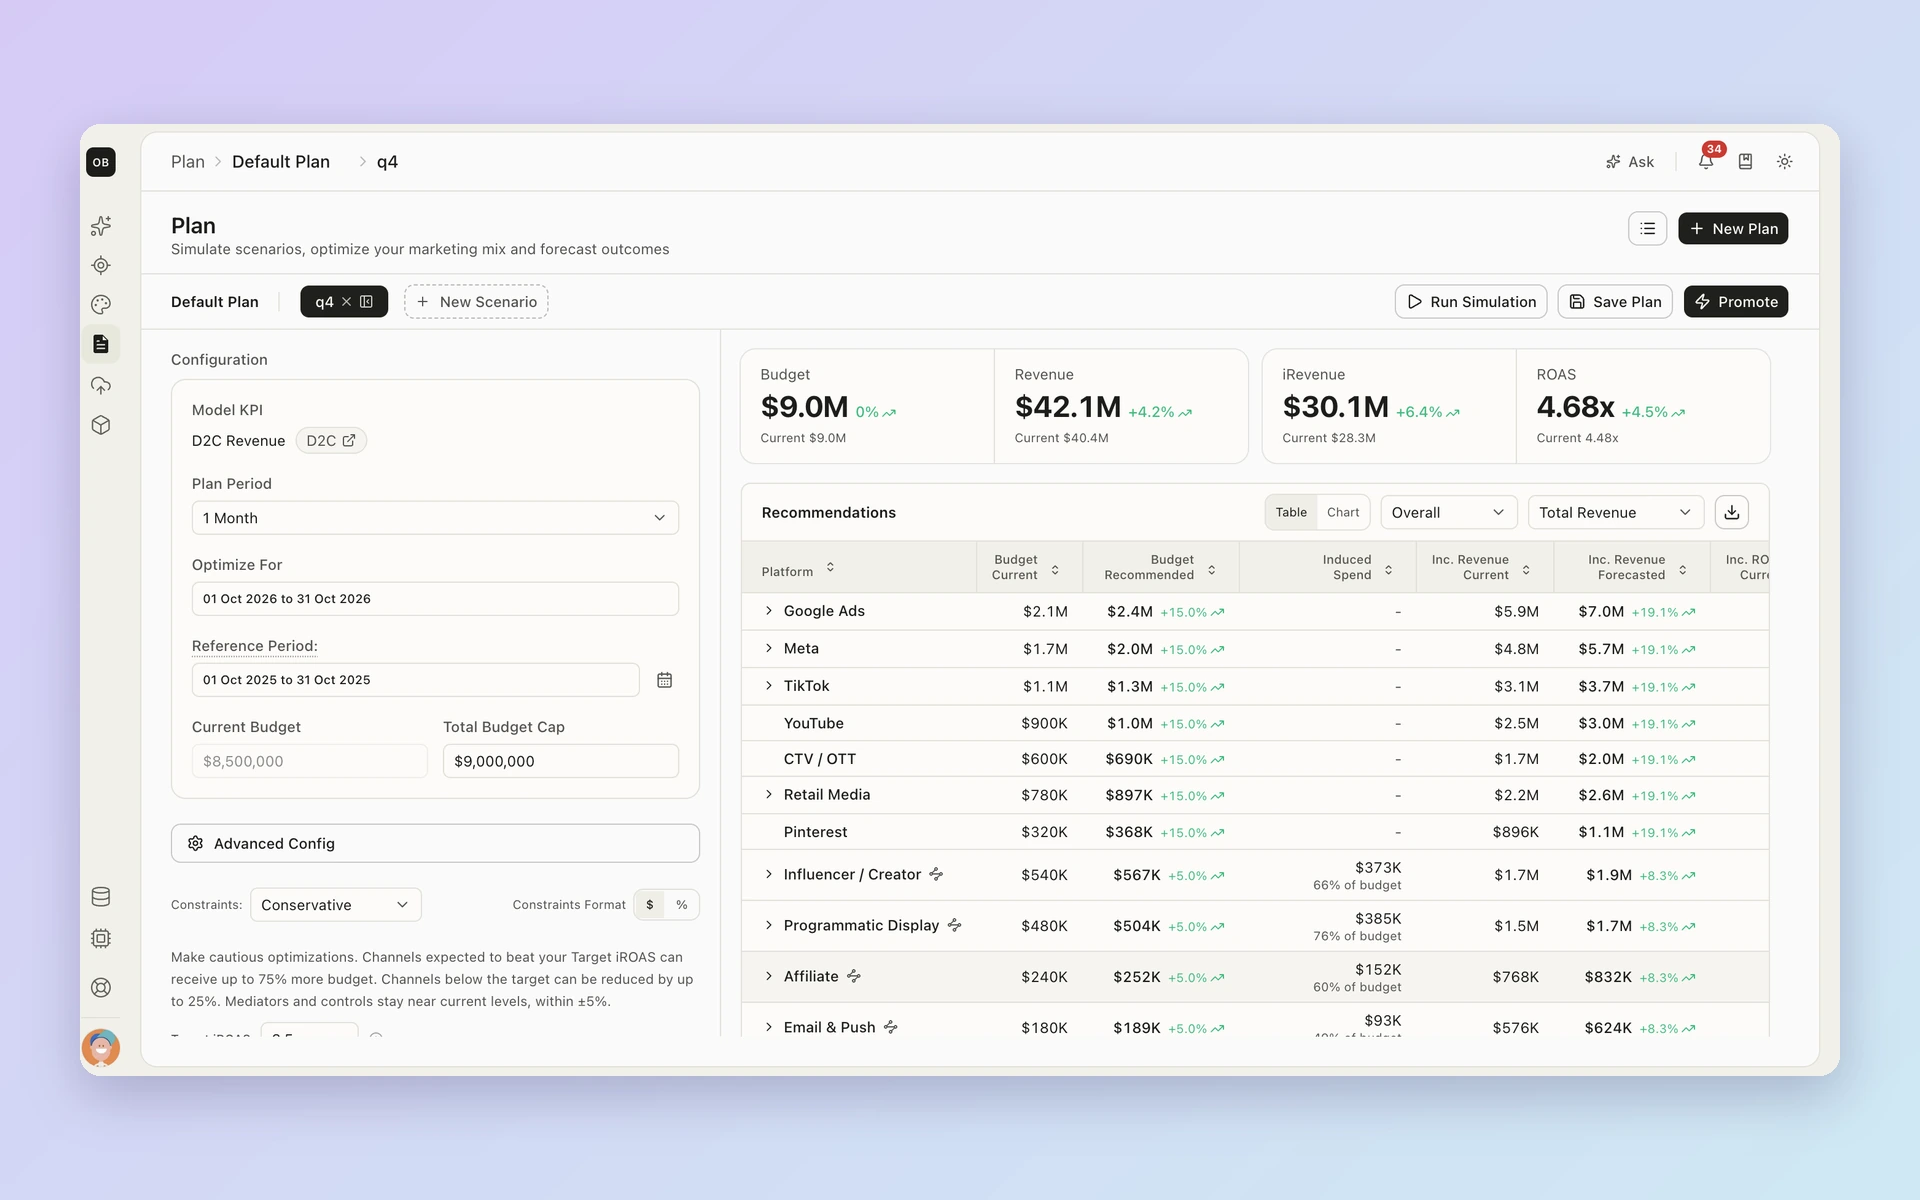Switch constraints format to dollars
The image size is (1920, 1200).
click(x=650, y=905)
